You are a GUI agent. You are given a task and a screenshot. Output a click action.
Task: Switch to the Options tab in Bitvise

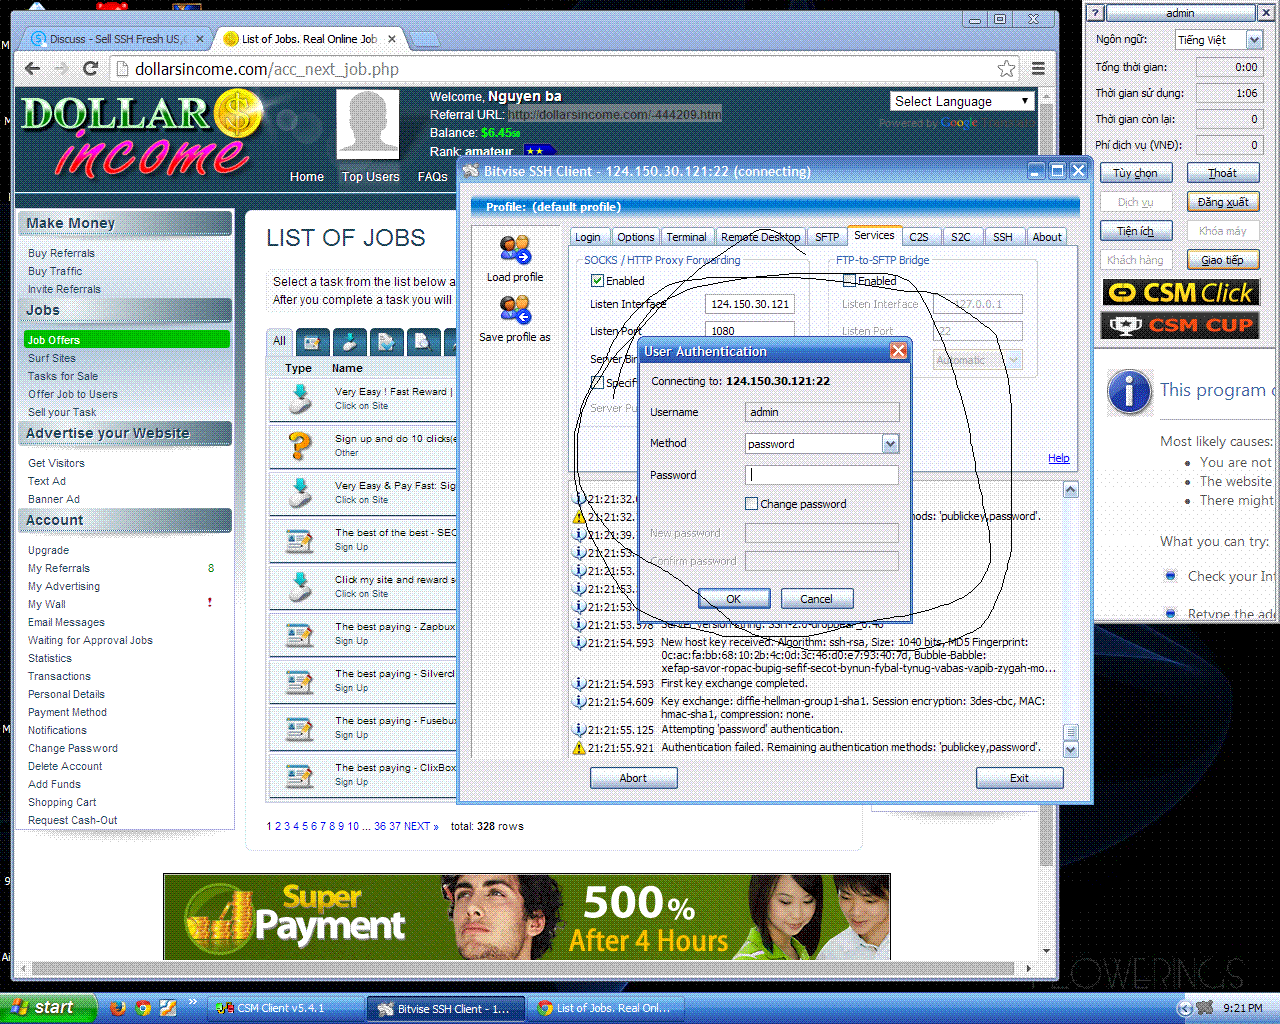coord(635,237)
